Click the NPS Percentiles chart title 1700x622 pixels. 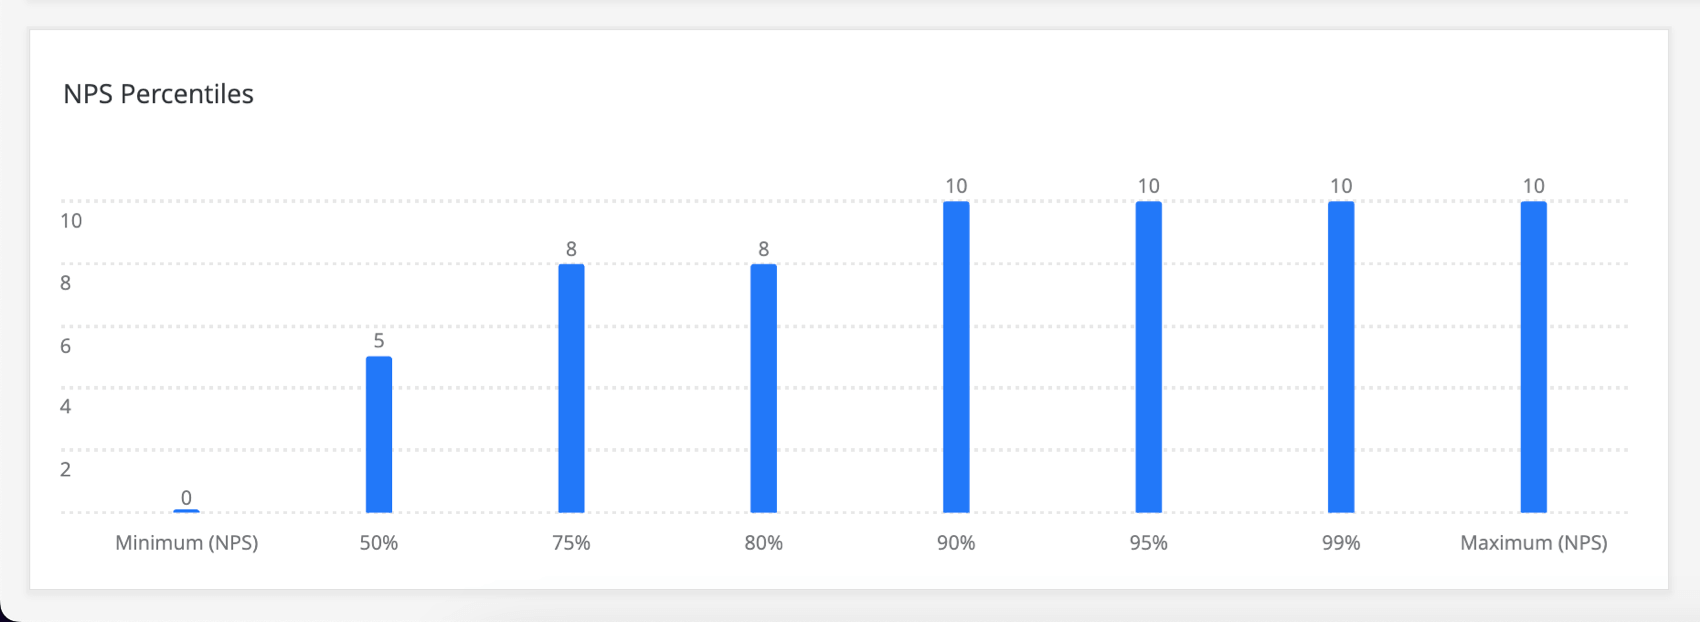coord(158,94)
